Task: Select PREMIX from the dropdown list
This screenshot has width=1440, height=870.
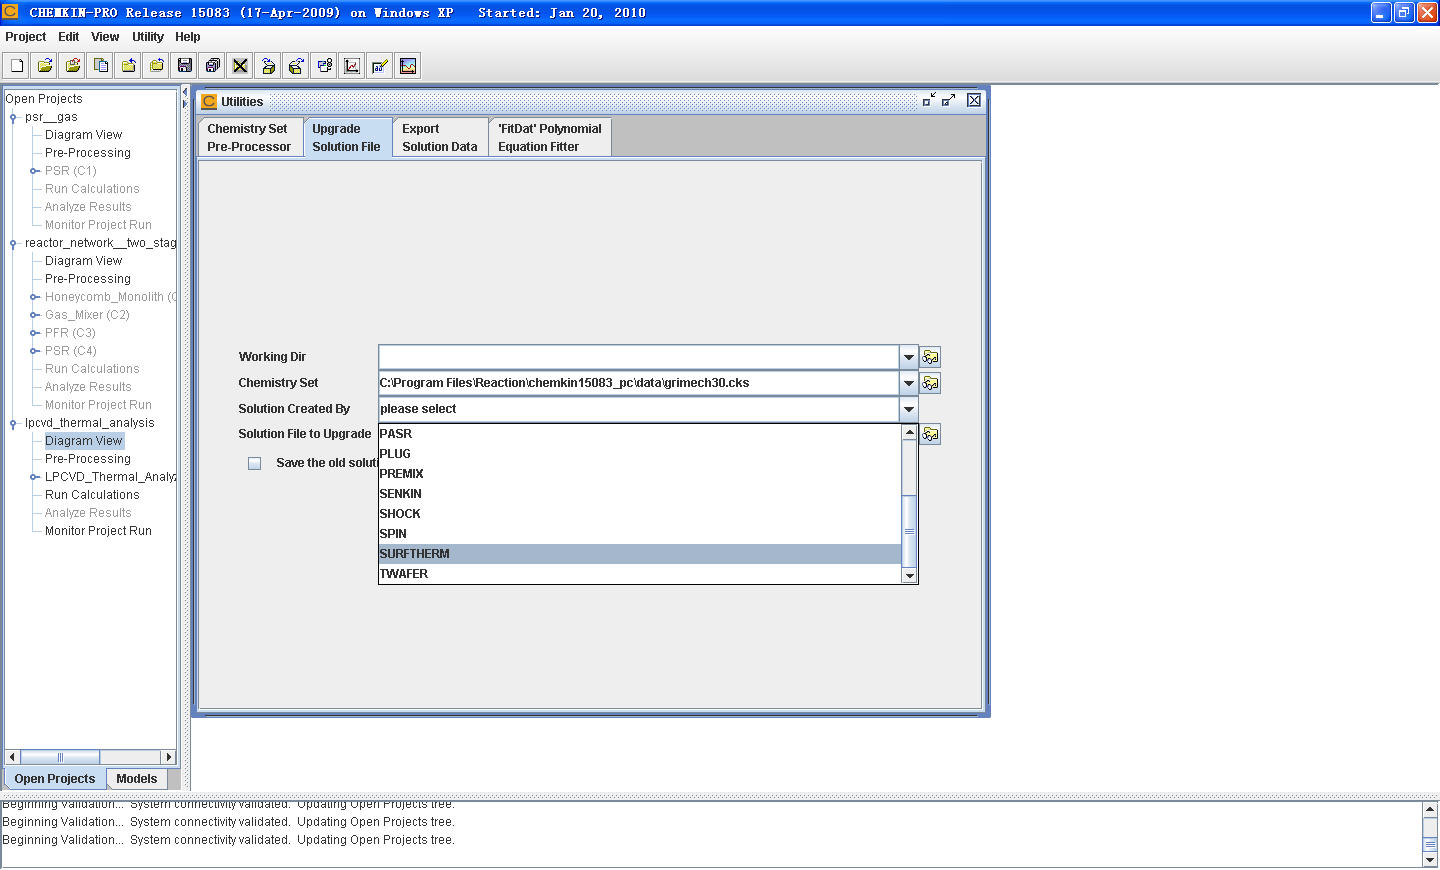Action: pos(640,474)
